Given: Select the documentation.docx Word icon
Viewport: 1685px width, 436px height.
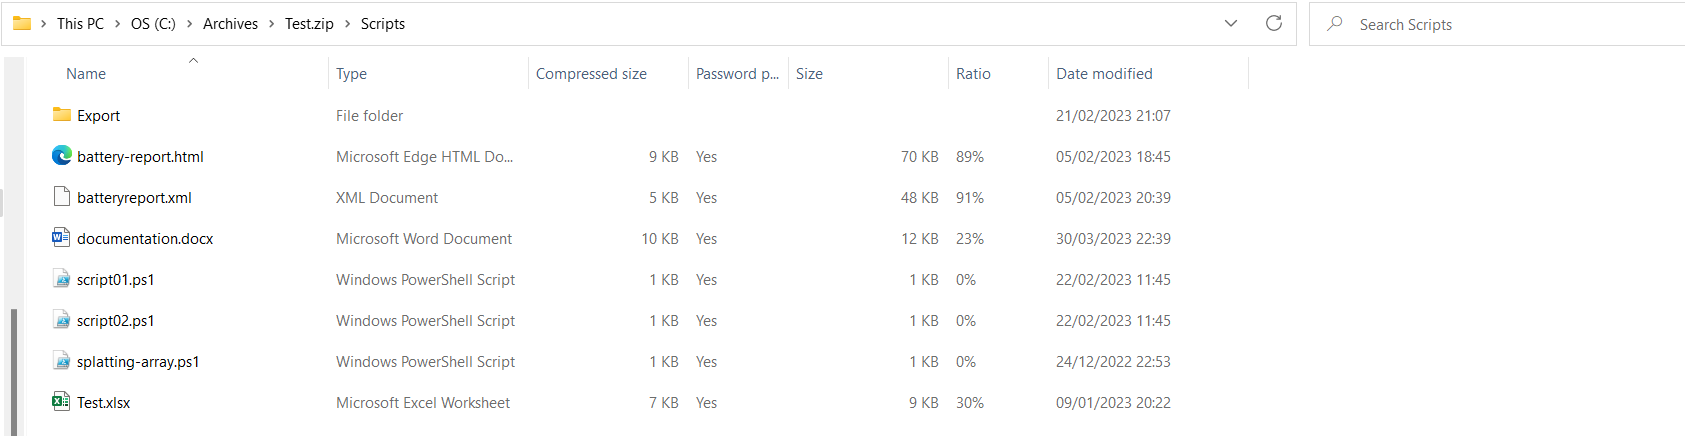Looking at the screenshot, I should (x=62, y=238).
